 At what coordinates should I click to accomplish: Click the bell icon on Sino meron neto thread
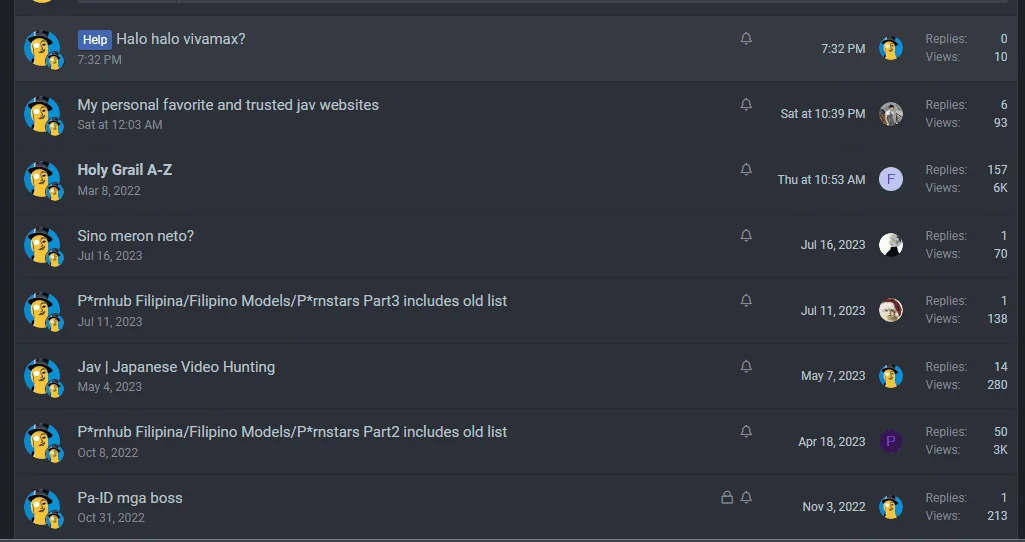pos(746,235)
